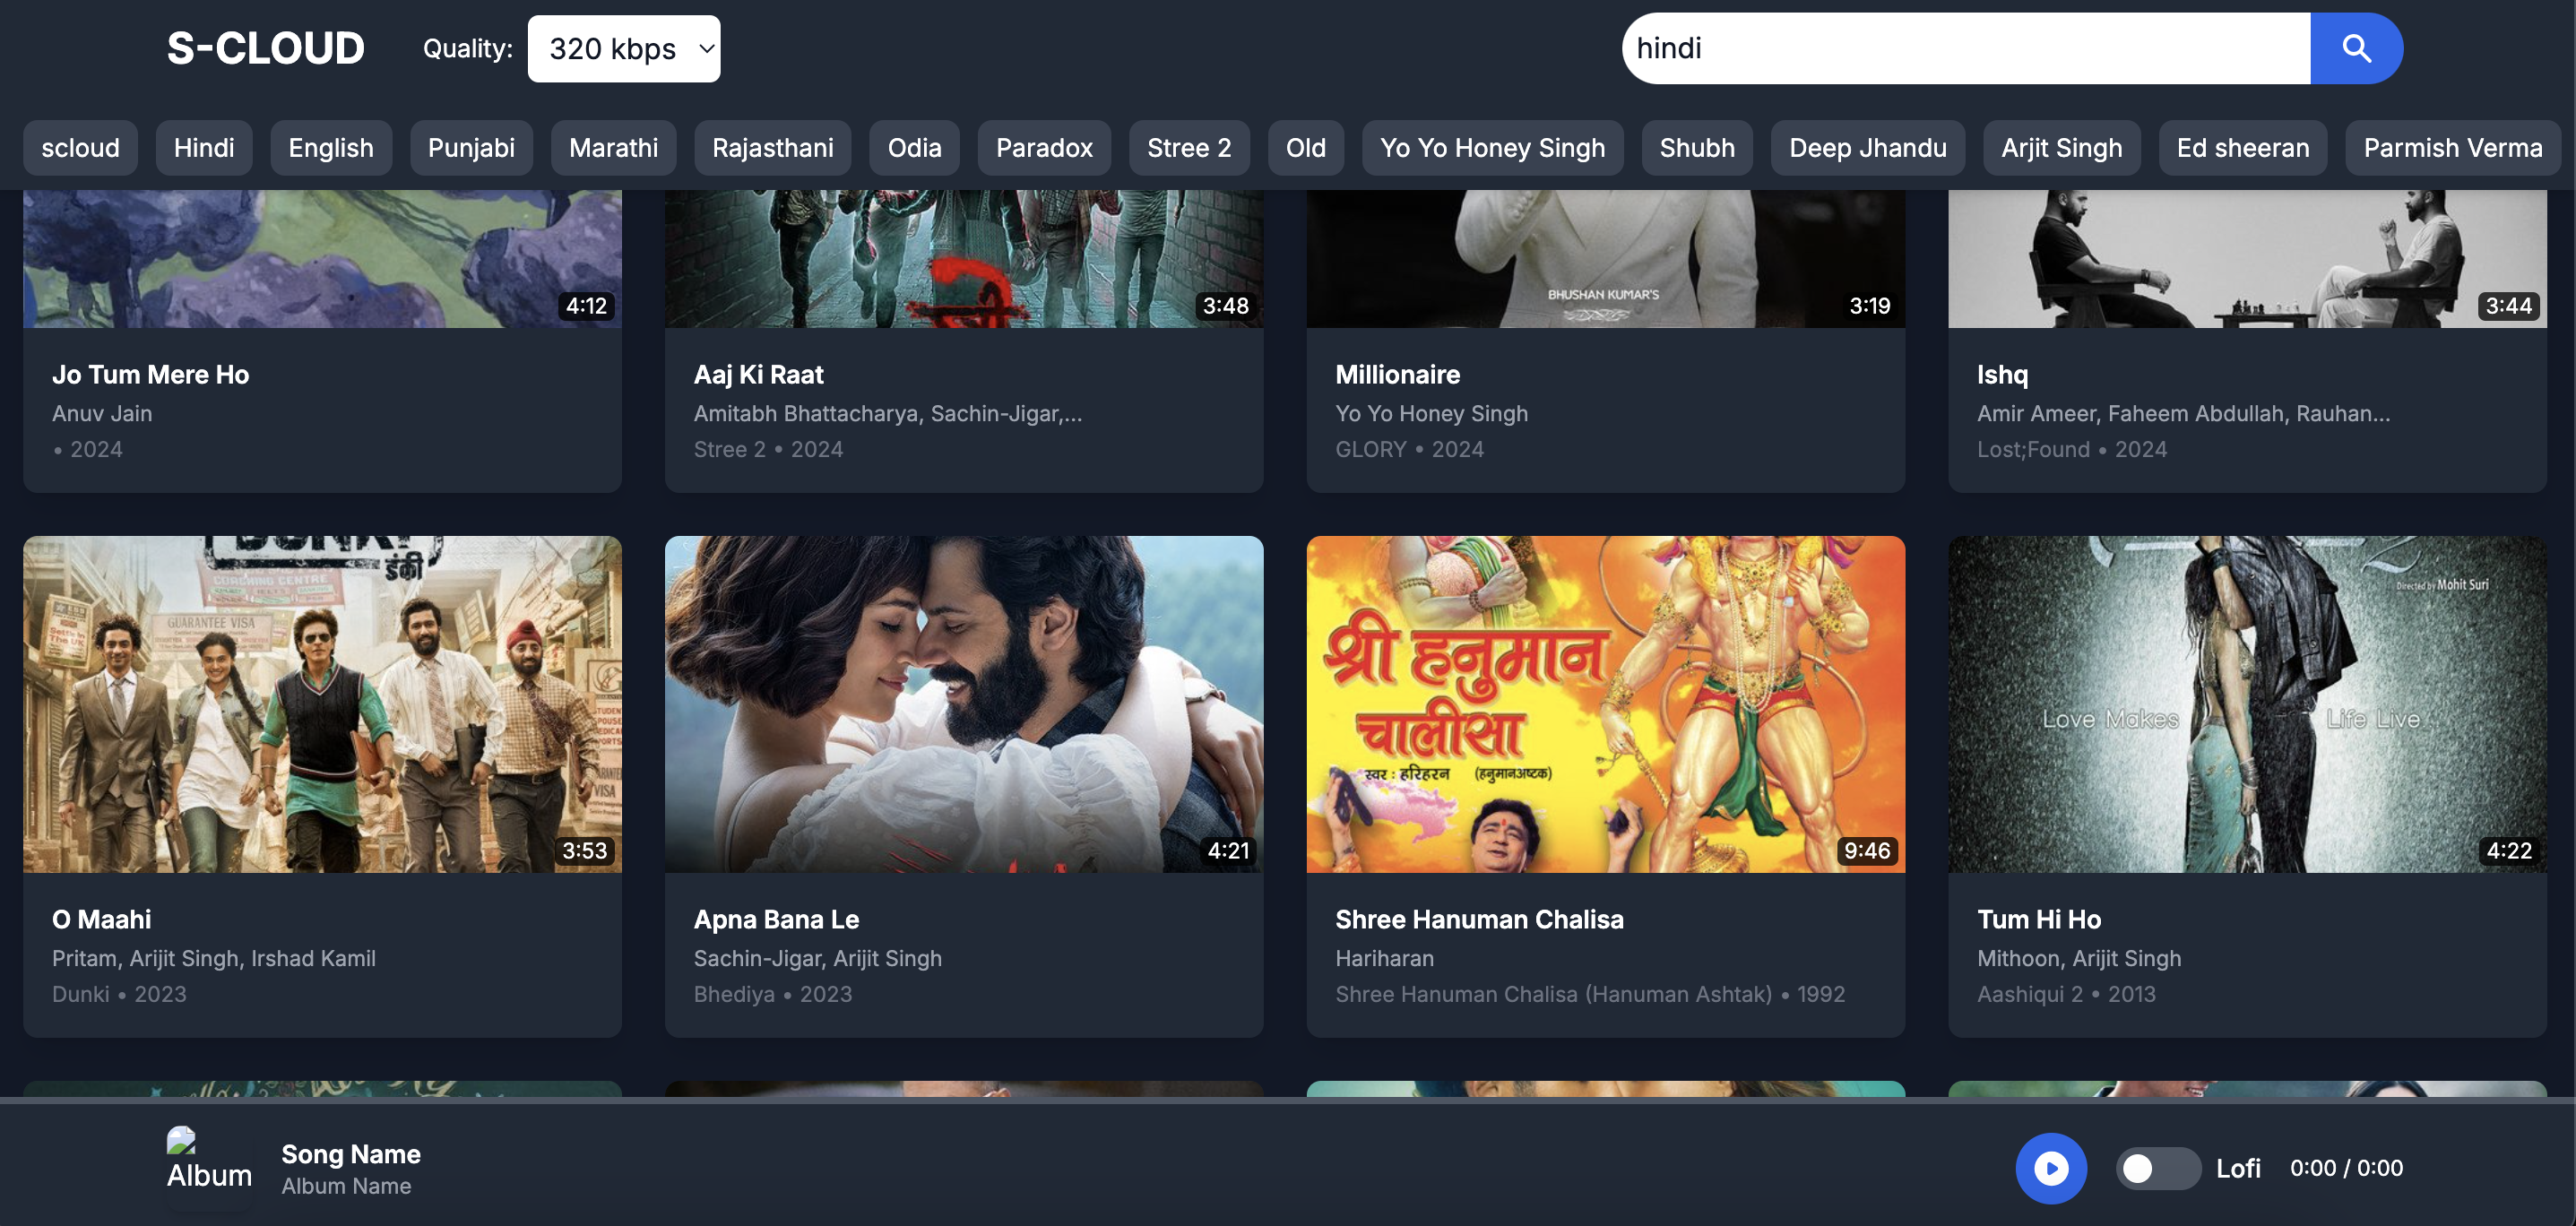Open the Millionaire cover thumbnail
Screen dimensions: 2576x1226
pos(1606,258)
